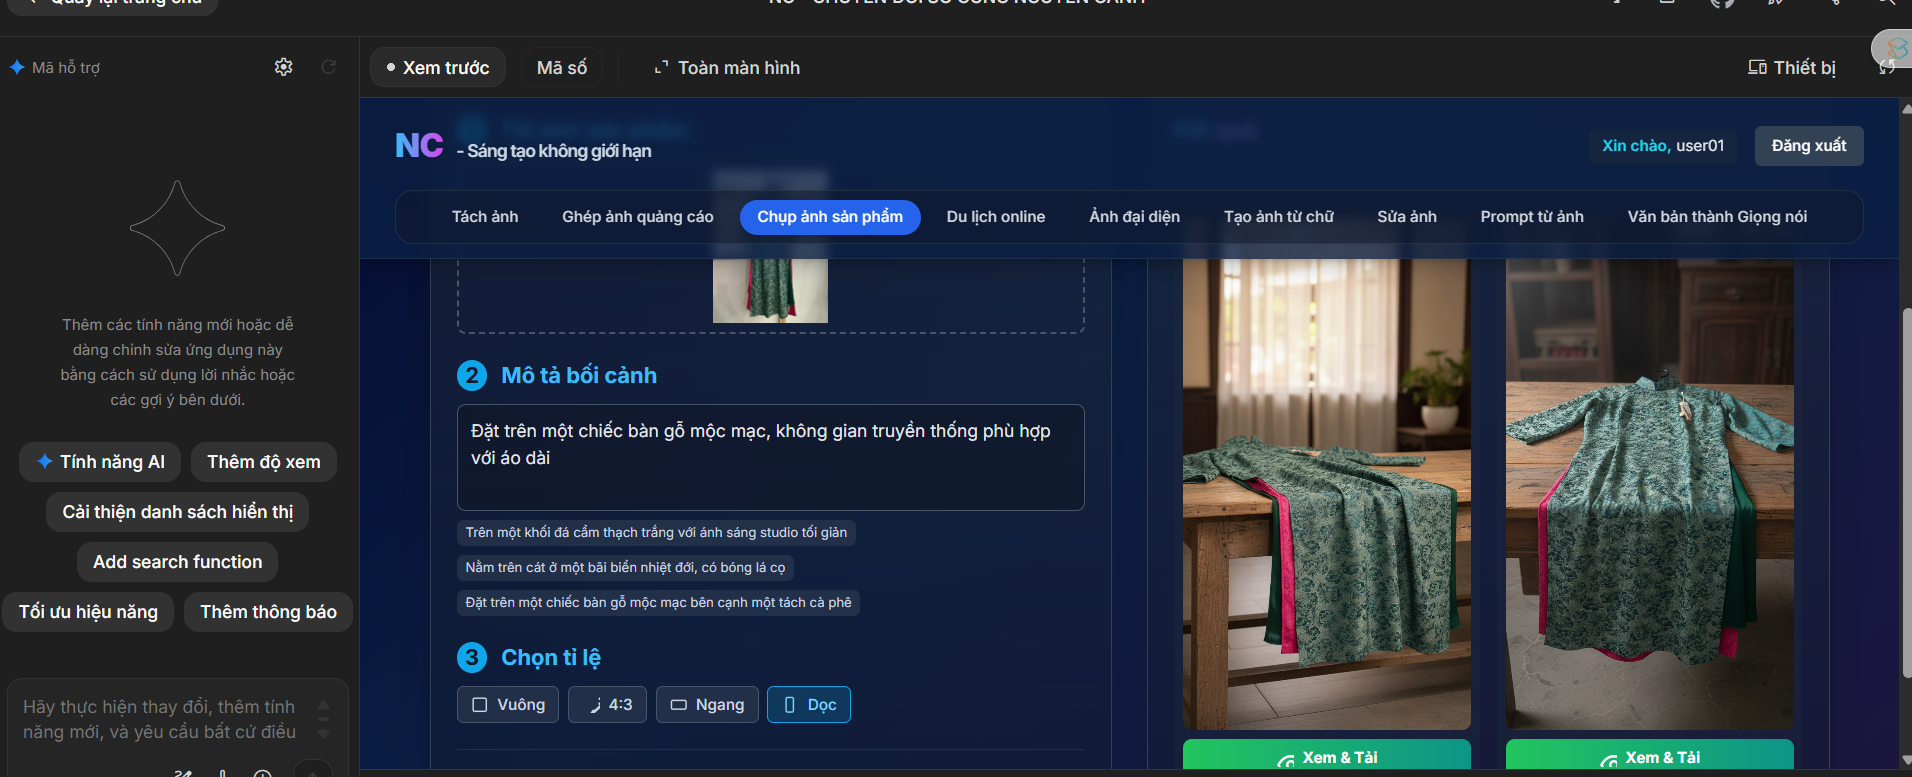Select the Dọc aspect ratio
Screen dimensions: 1912x777
[808, 705]
